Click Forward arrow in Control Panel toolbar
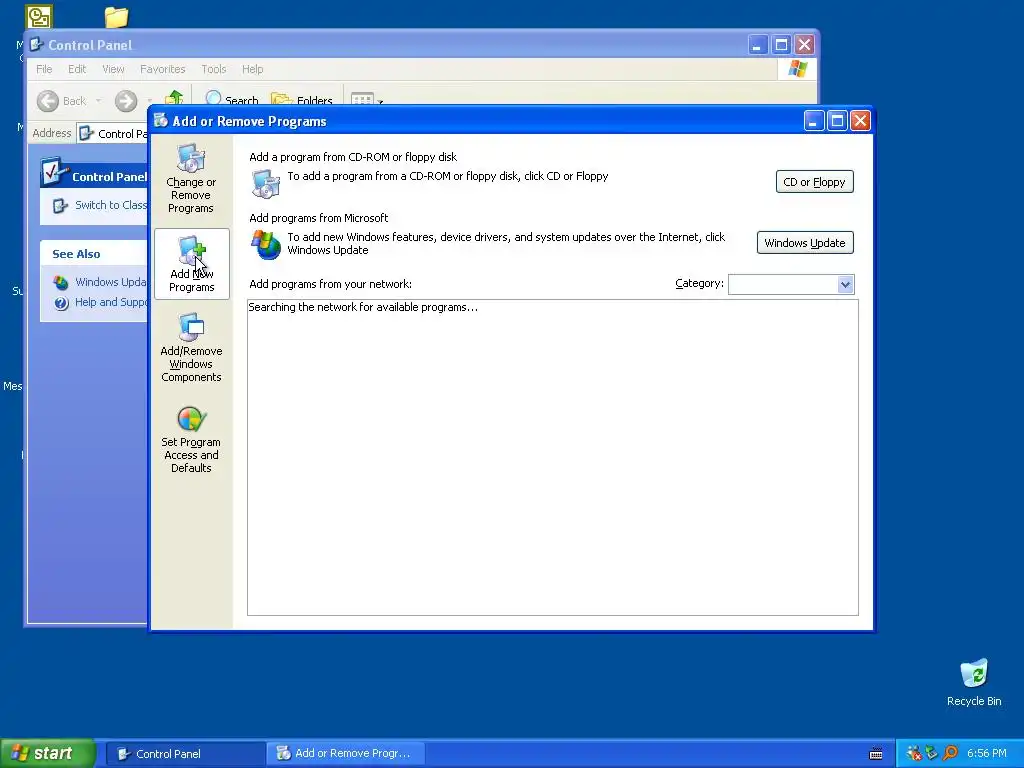 [x=126, y=101]
